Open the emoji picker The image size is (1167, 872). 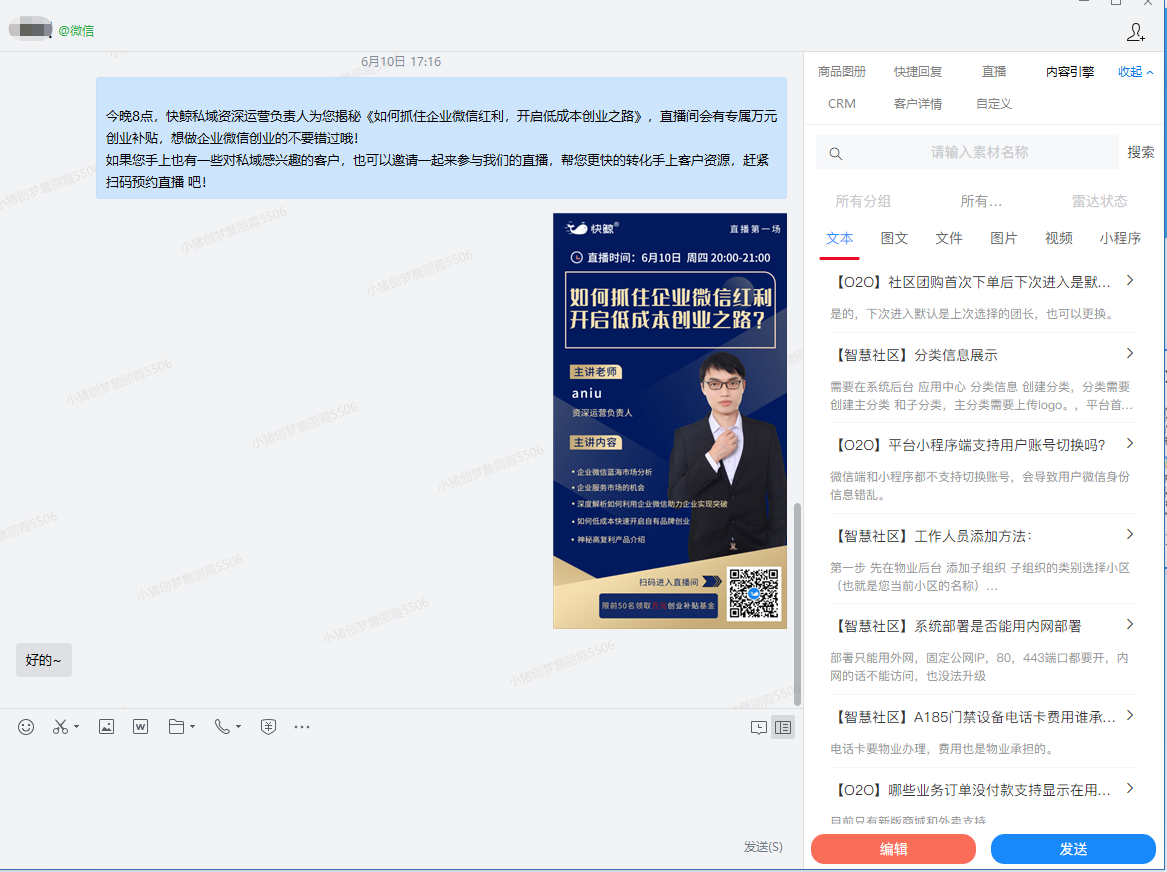26,727
